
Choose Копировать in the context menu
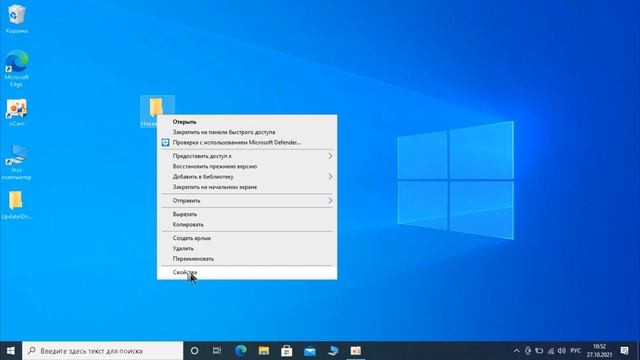(x=247, y=224)
